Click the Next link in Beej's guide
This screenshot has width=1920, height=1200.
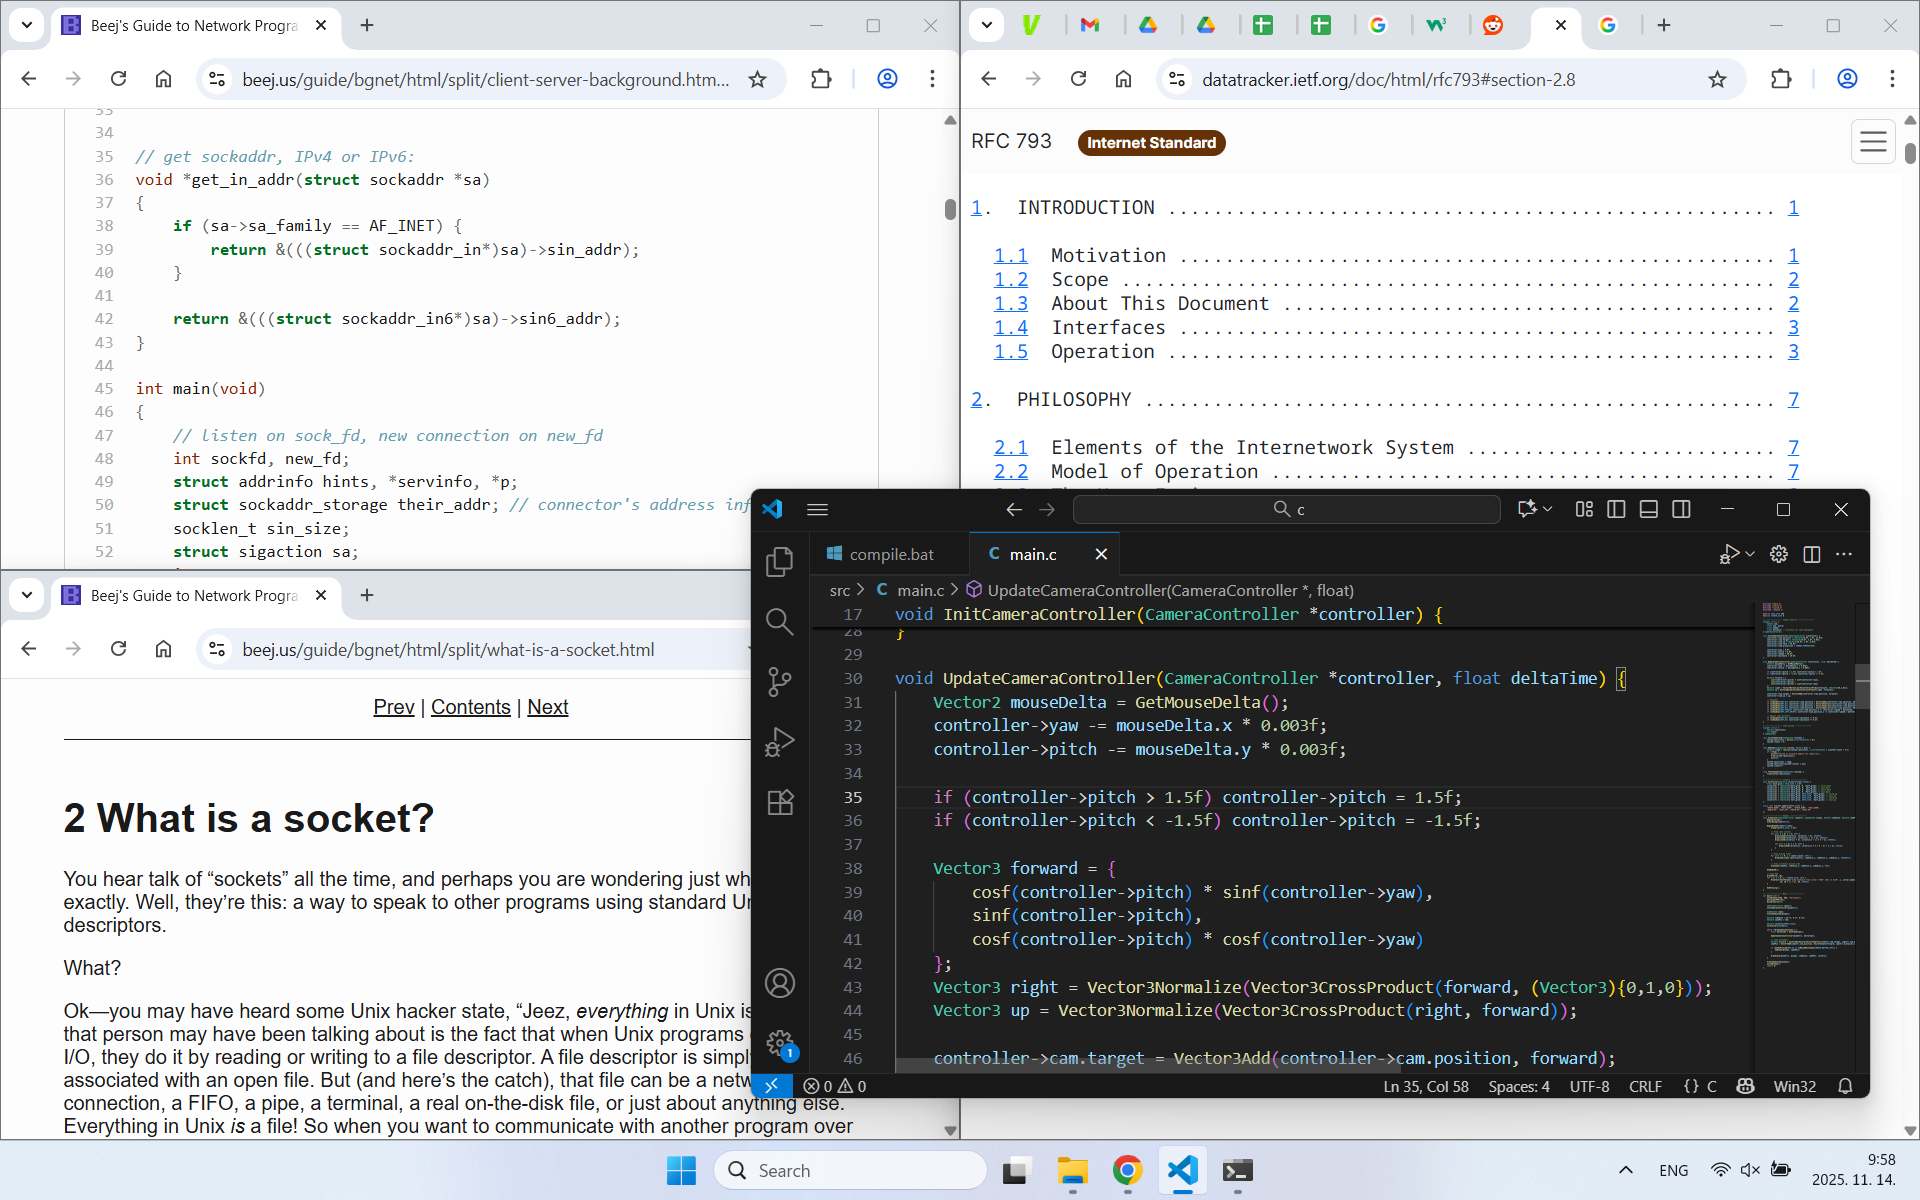click(547, 707)
